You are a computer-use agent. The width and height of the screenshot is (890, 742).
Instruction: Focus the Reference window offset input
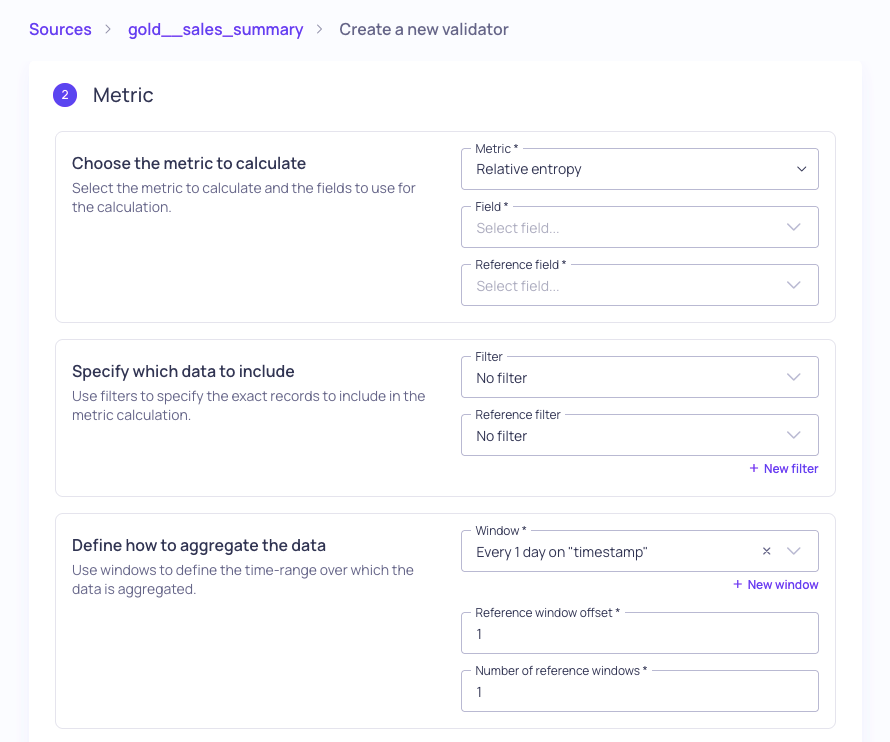[640, 633]
